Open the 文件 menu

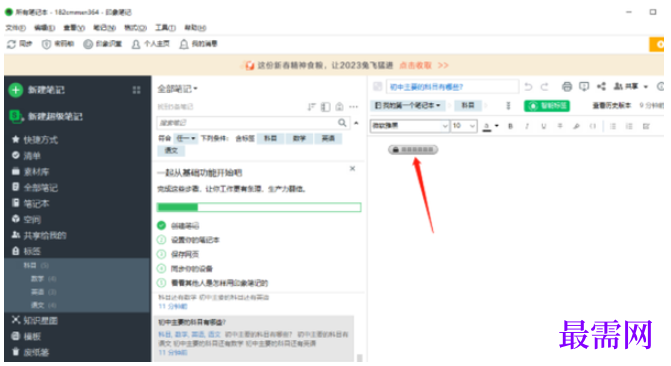pos(15,28)
